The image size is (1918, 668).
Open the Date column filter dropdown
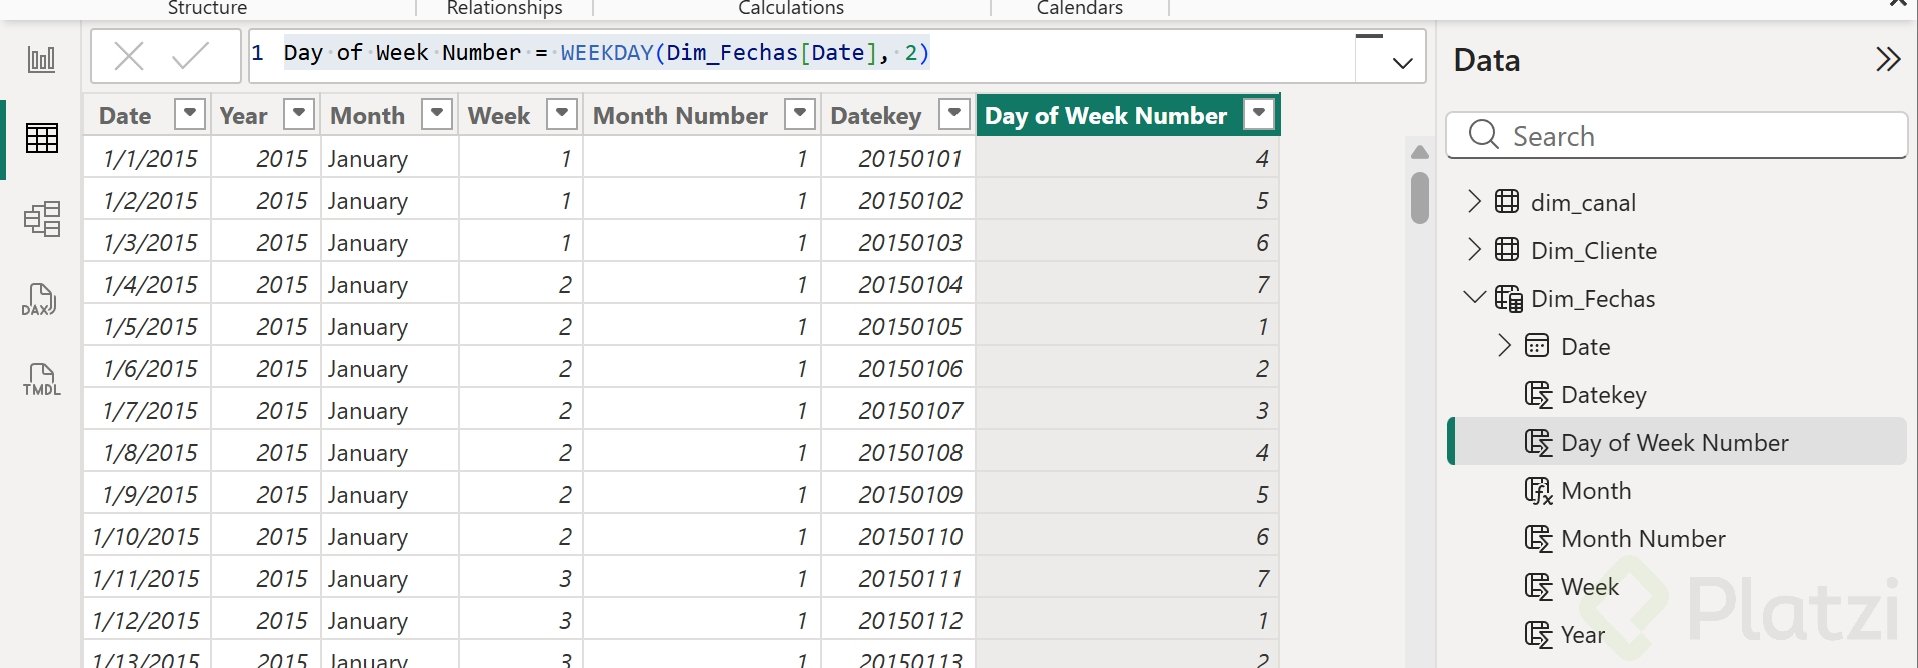click(189, 115)
